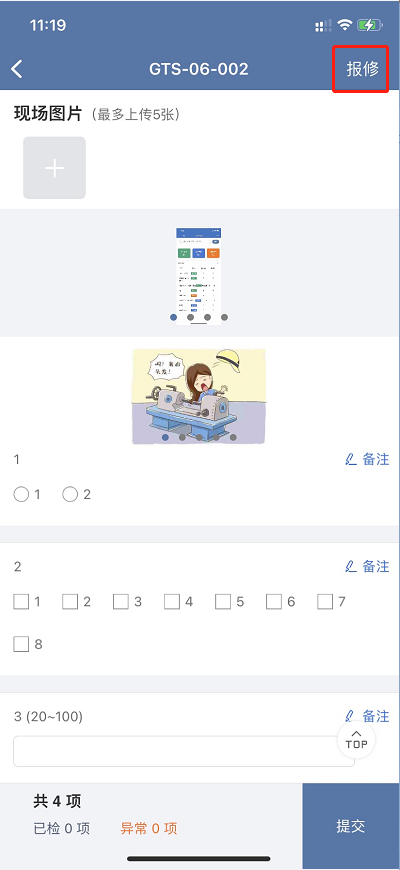
Task: Select second dot of app screenshot carousel
Action: click(x=190, y=317)
